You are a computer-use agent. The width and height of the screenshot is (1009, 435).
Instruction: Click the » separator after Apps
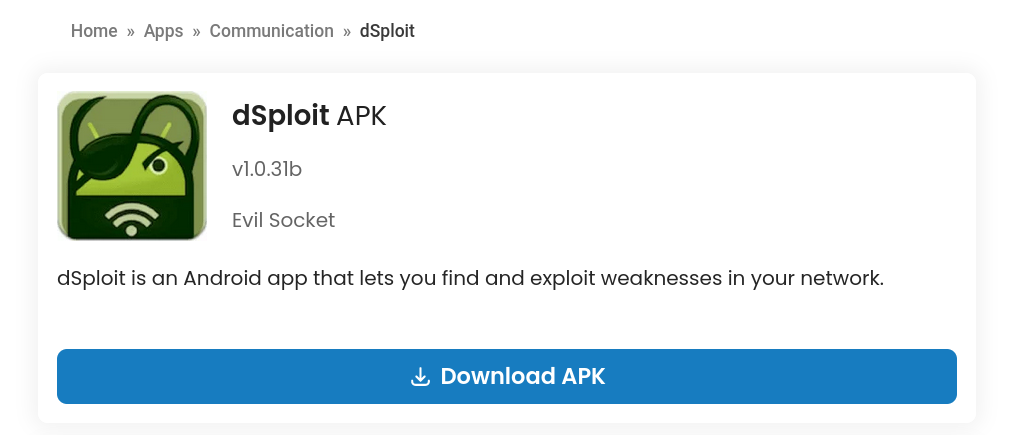click(x=196, y=31)
